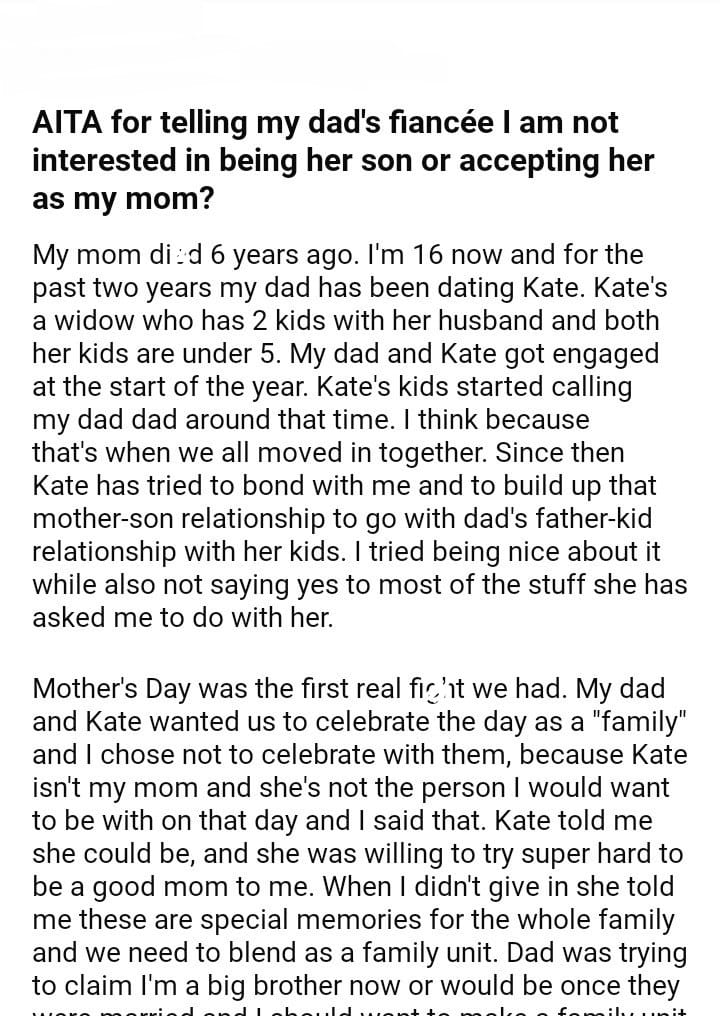Click the words "as my mom?" ending the title
Image resolution: width=720 pixels, height=1016 pixels.
[x=123, y=198]
